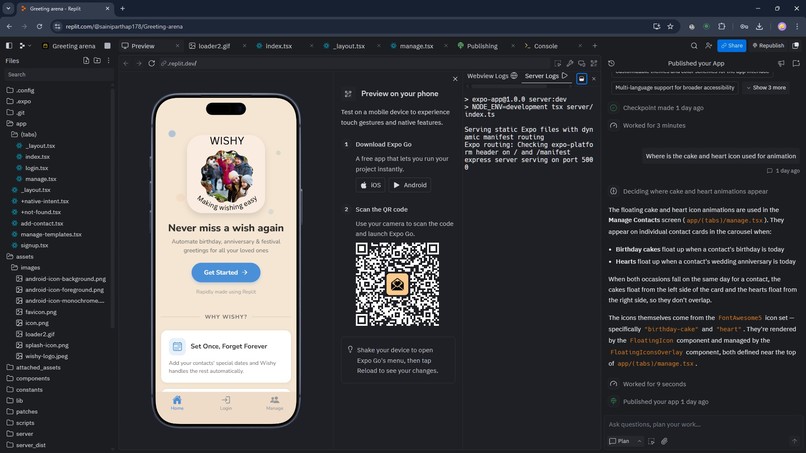Switch to the Console tab

click(x=545, y=46)
